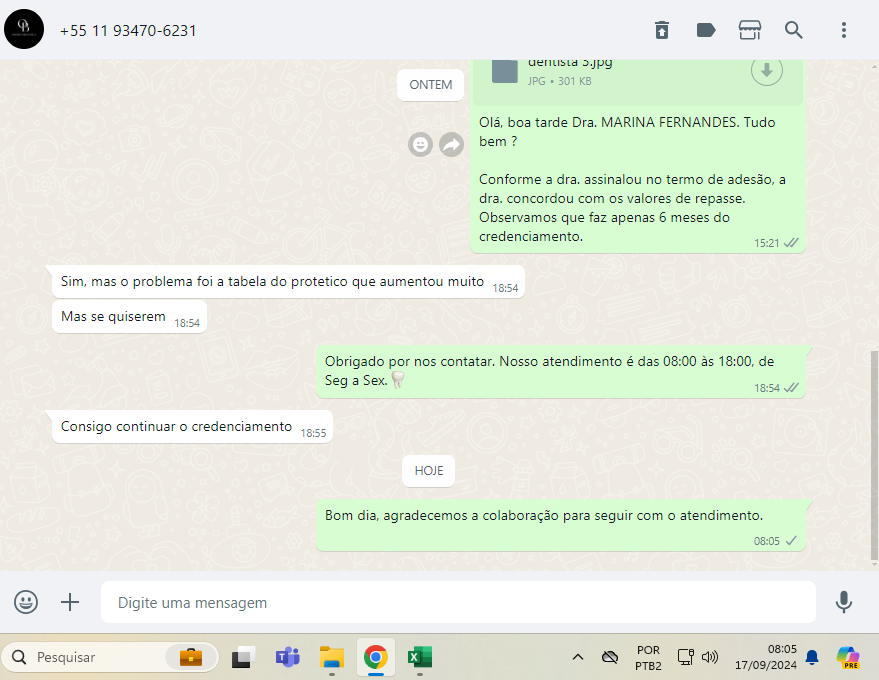Click the plus attach button
Image resolution: width=879 pixels, height=680 pixels.
click(70, 602)
